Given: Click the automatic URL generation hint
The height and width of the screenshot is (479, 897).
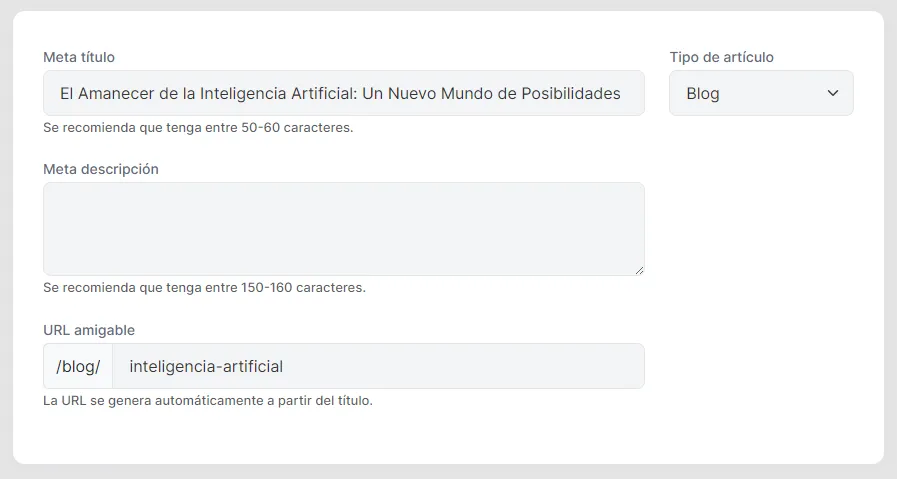Looking at the screenshot, I should coord(208,401).
